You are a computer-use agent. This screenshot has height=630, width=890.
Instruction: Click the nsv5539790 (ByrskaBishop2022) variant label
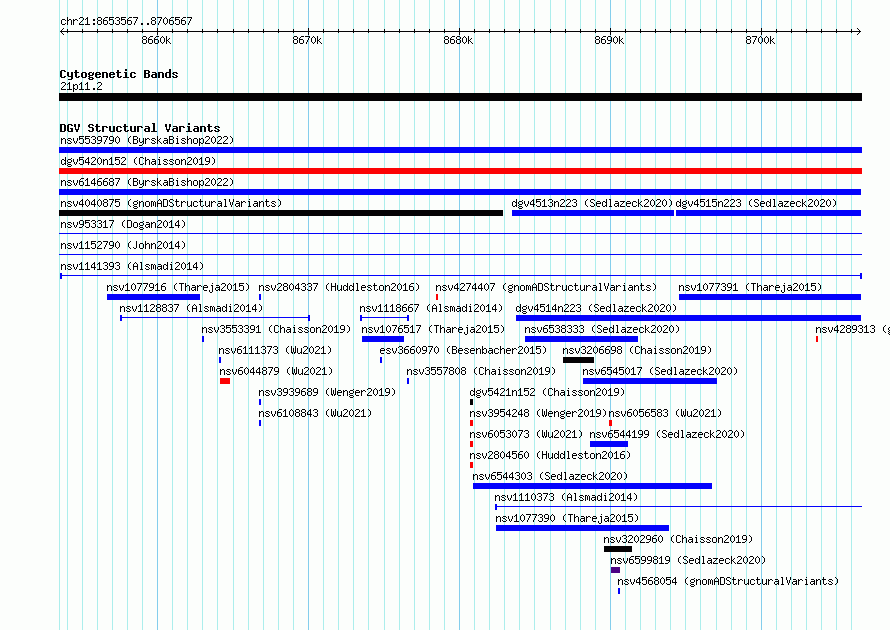coord(147,140)
